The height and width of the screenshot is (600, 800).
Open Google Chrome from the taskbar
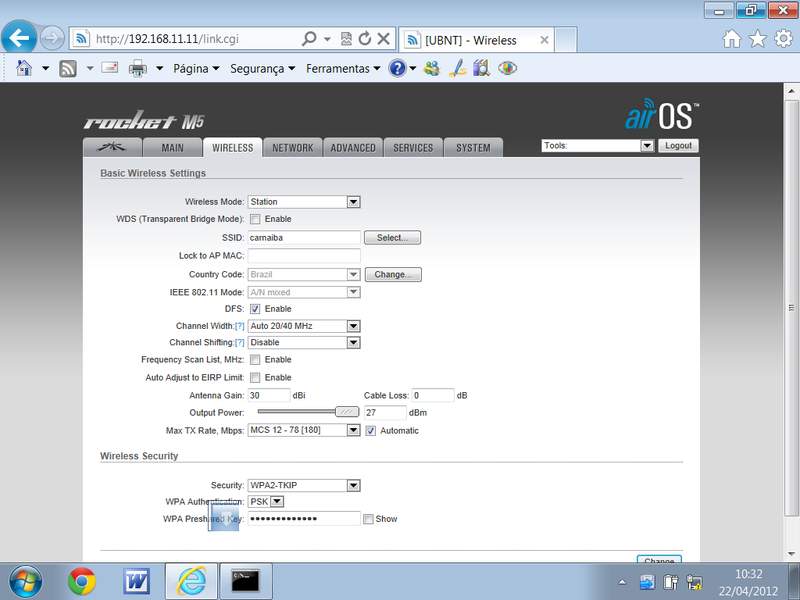[82, 582]
